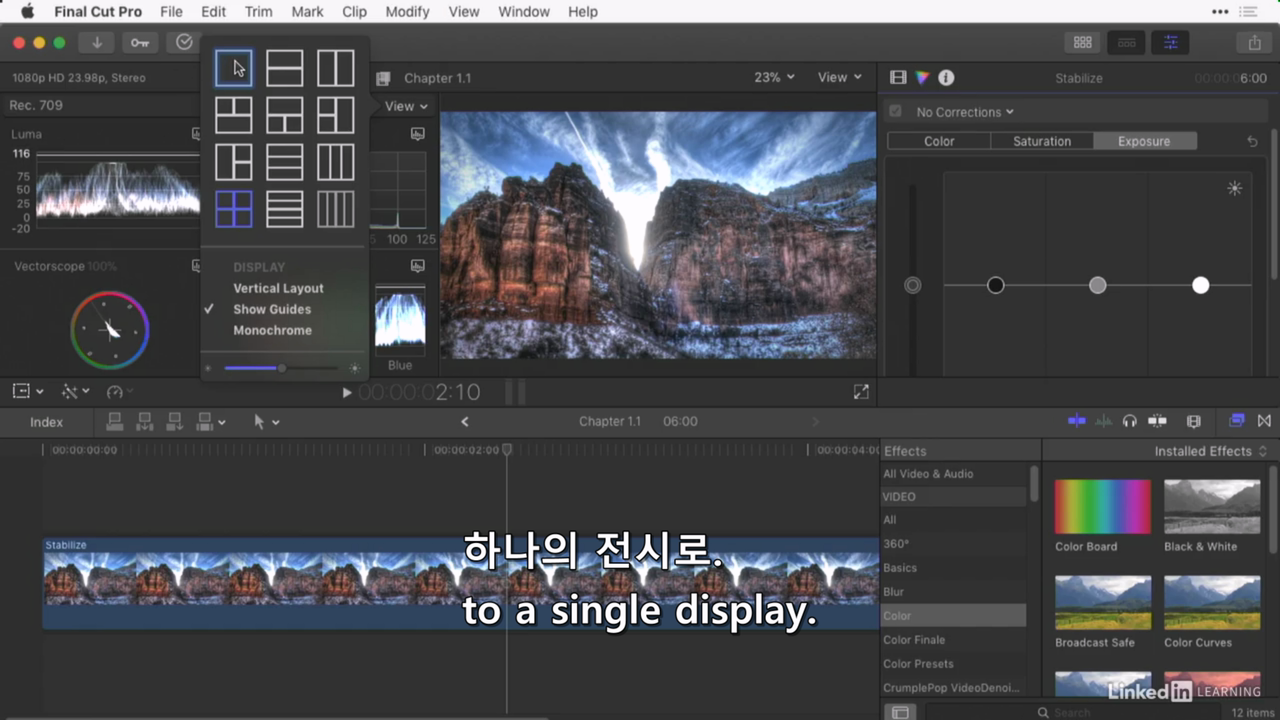
Task: Enable the No Corrections checkbox
Action: 895,111
